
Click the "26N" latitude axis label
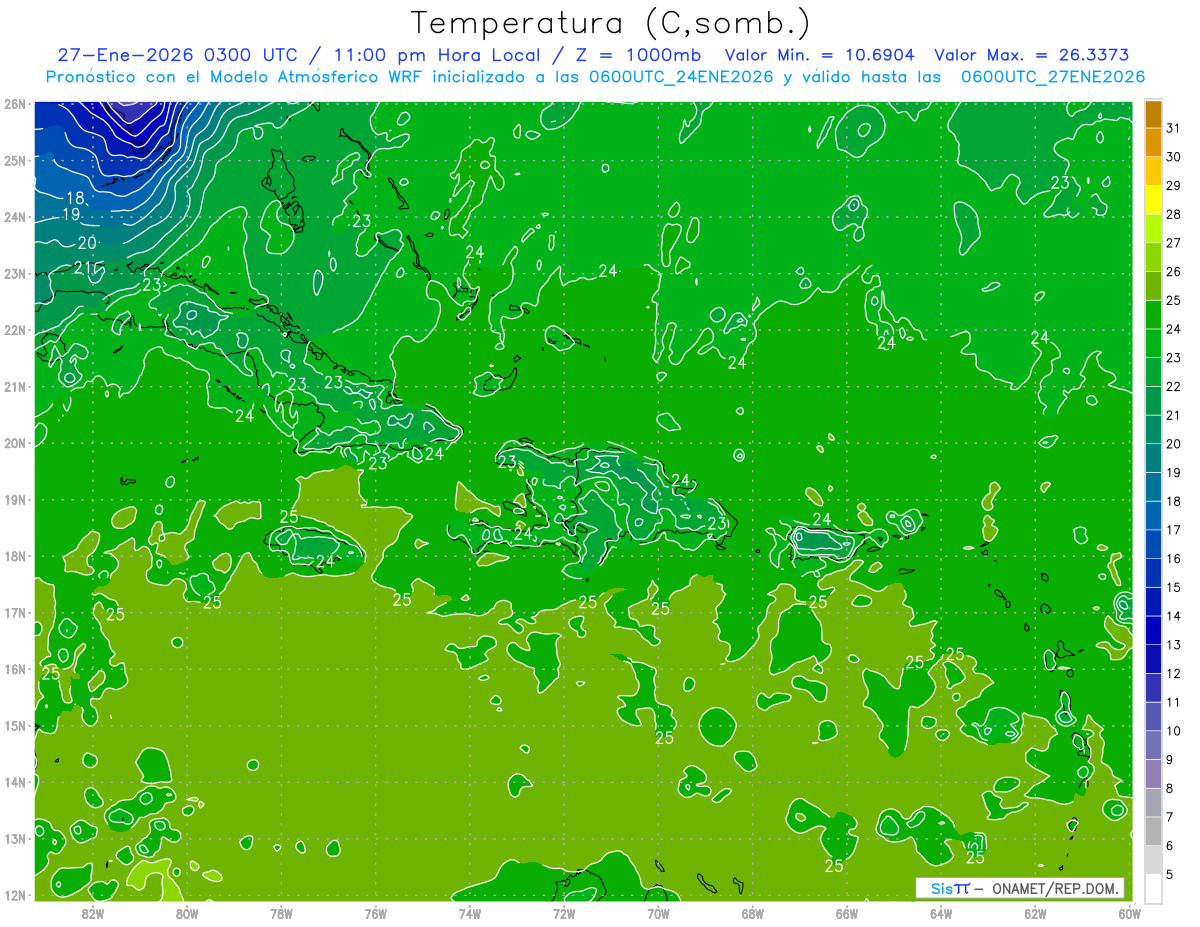point(15,104)
